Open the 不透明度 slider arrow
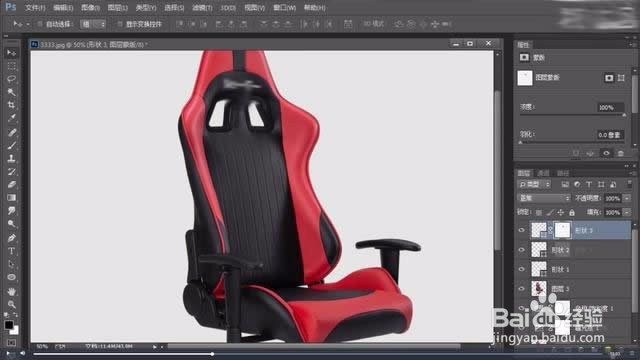 click(627, 198)
